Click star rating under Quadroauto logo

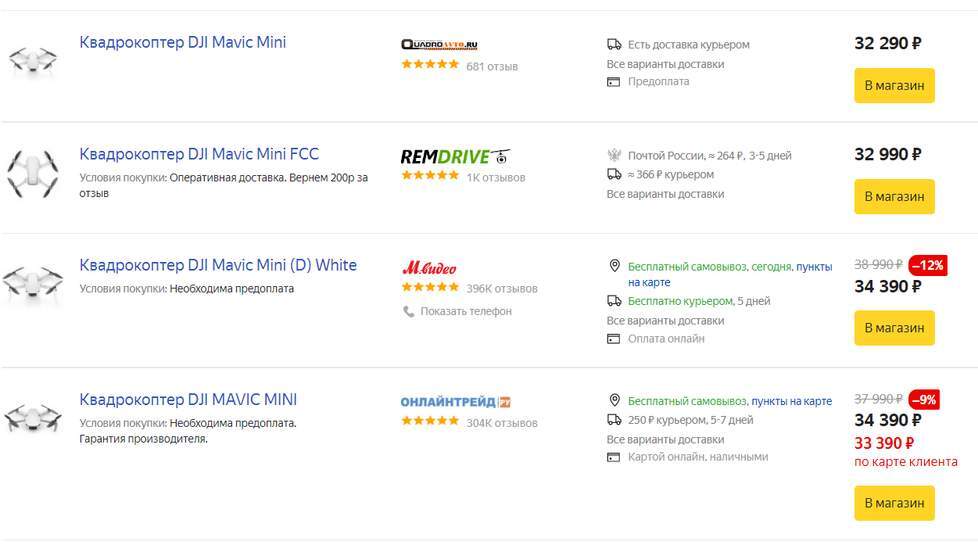[x=430, y=65]
